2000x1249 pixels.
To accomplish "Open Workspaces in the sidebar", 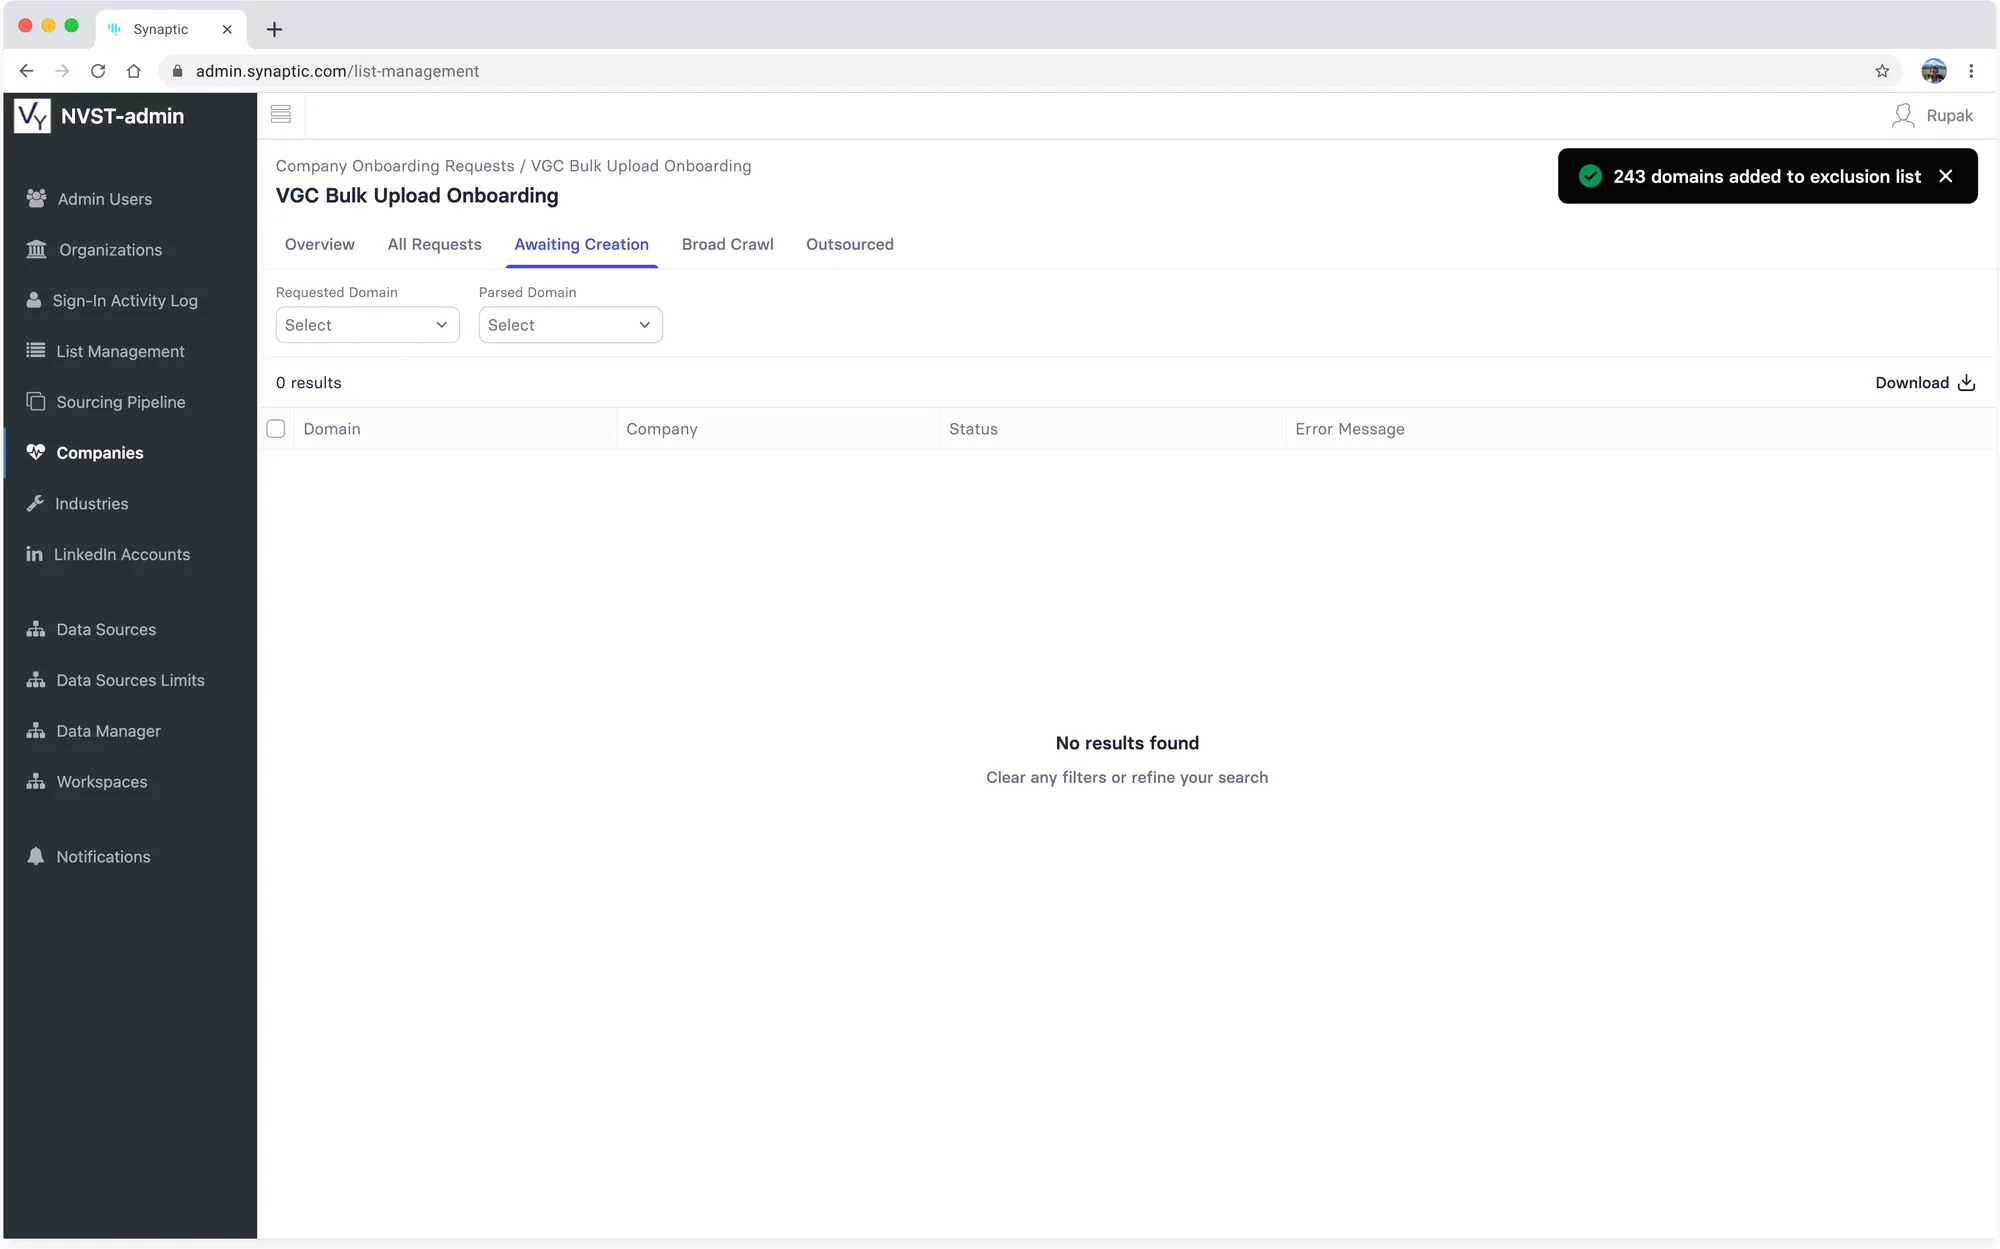I will [101, 782].
